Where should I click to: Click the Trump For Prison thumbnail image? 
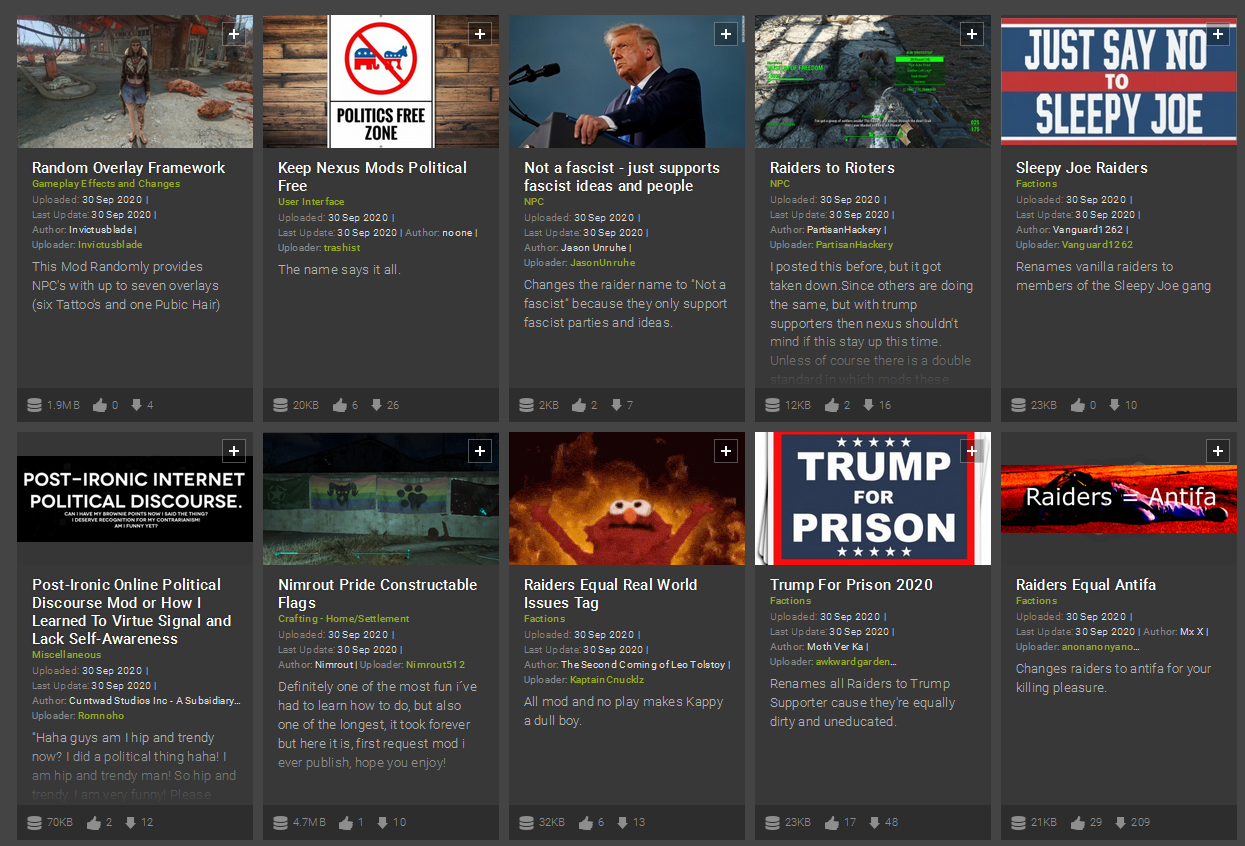(873, 498)
